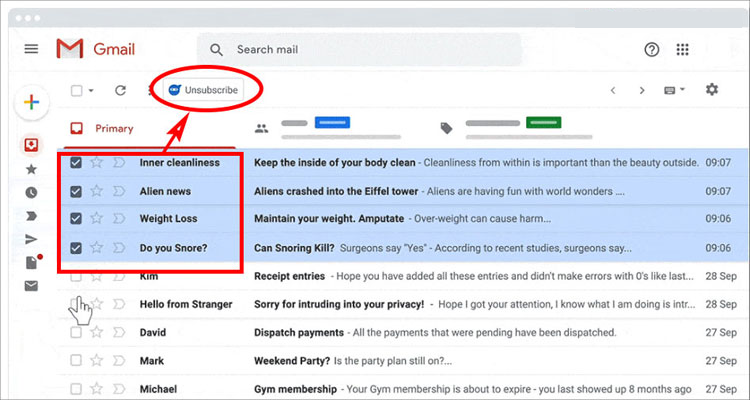Tick the Michael email checkbox
The image size is (750, 400).
point(76,389)
